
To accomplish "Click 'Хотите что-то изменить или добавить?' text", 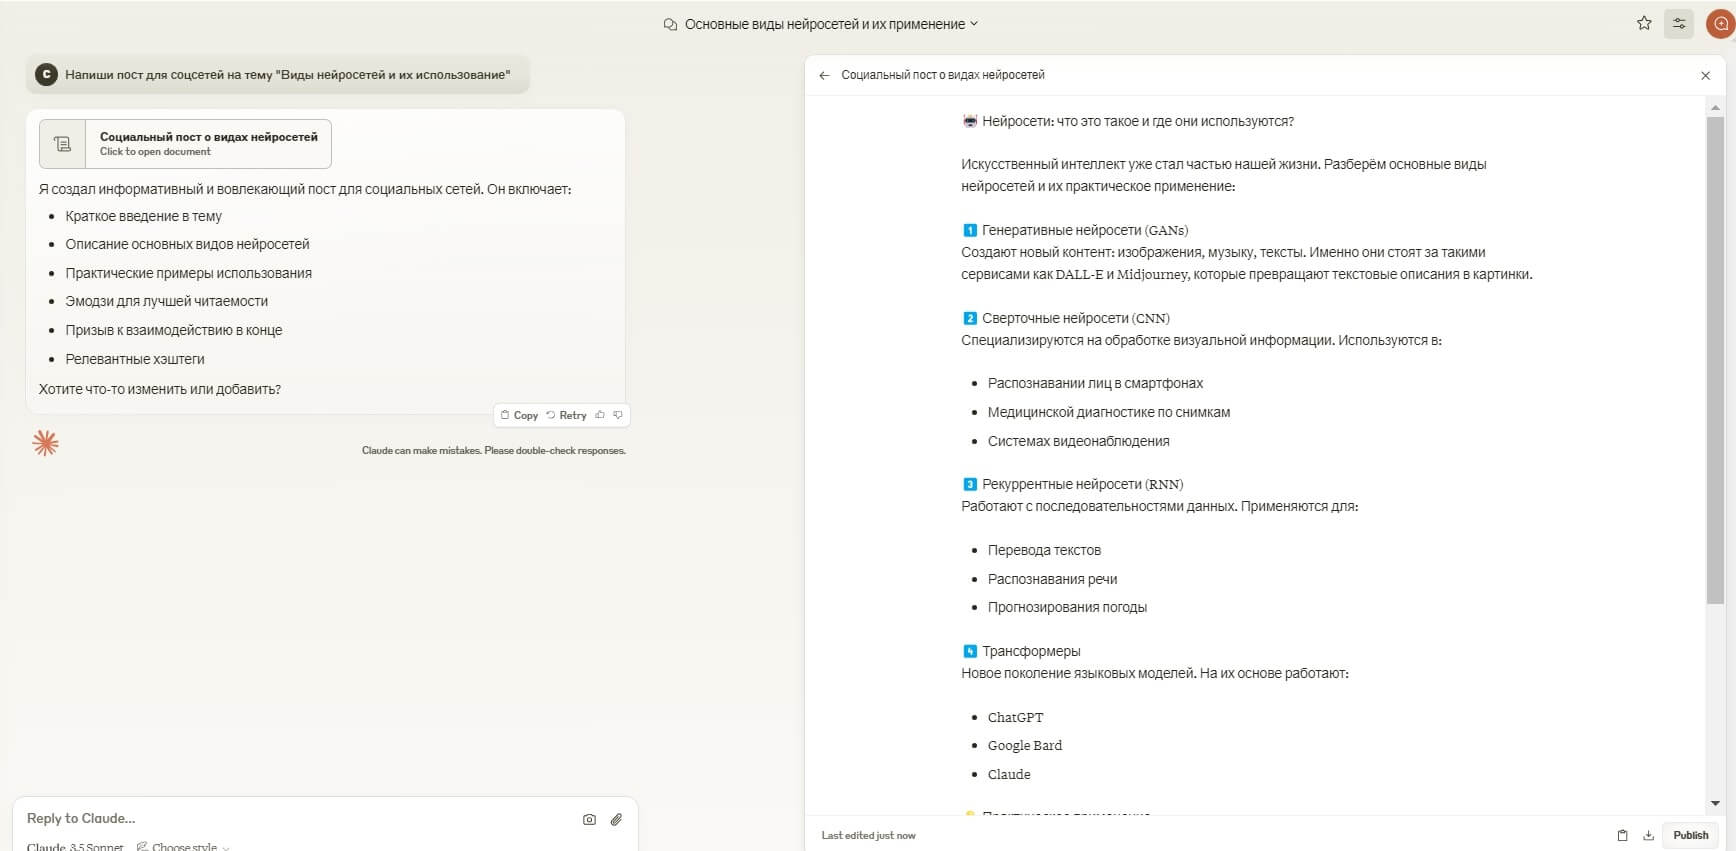I will (160, 389).
